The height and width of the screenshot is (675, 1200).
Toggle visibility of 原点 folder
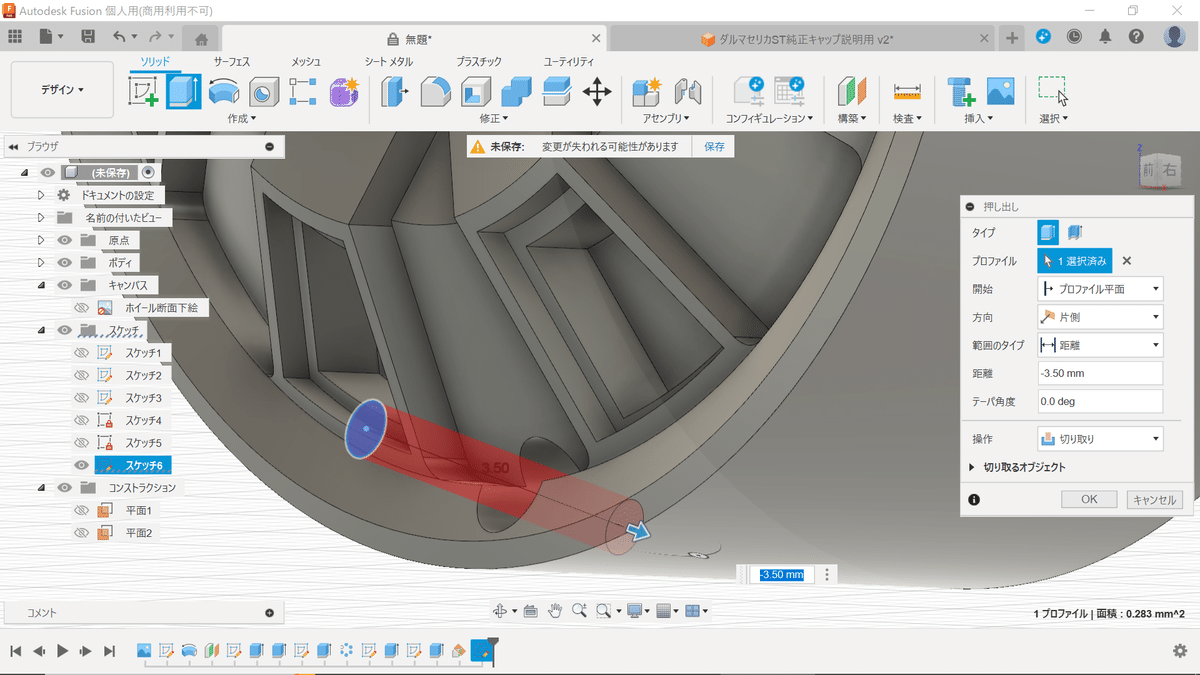point(64,240)
